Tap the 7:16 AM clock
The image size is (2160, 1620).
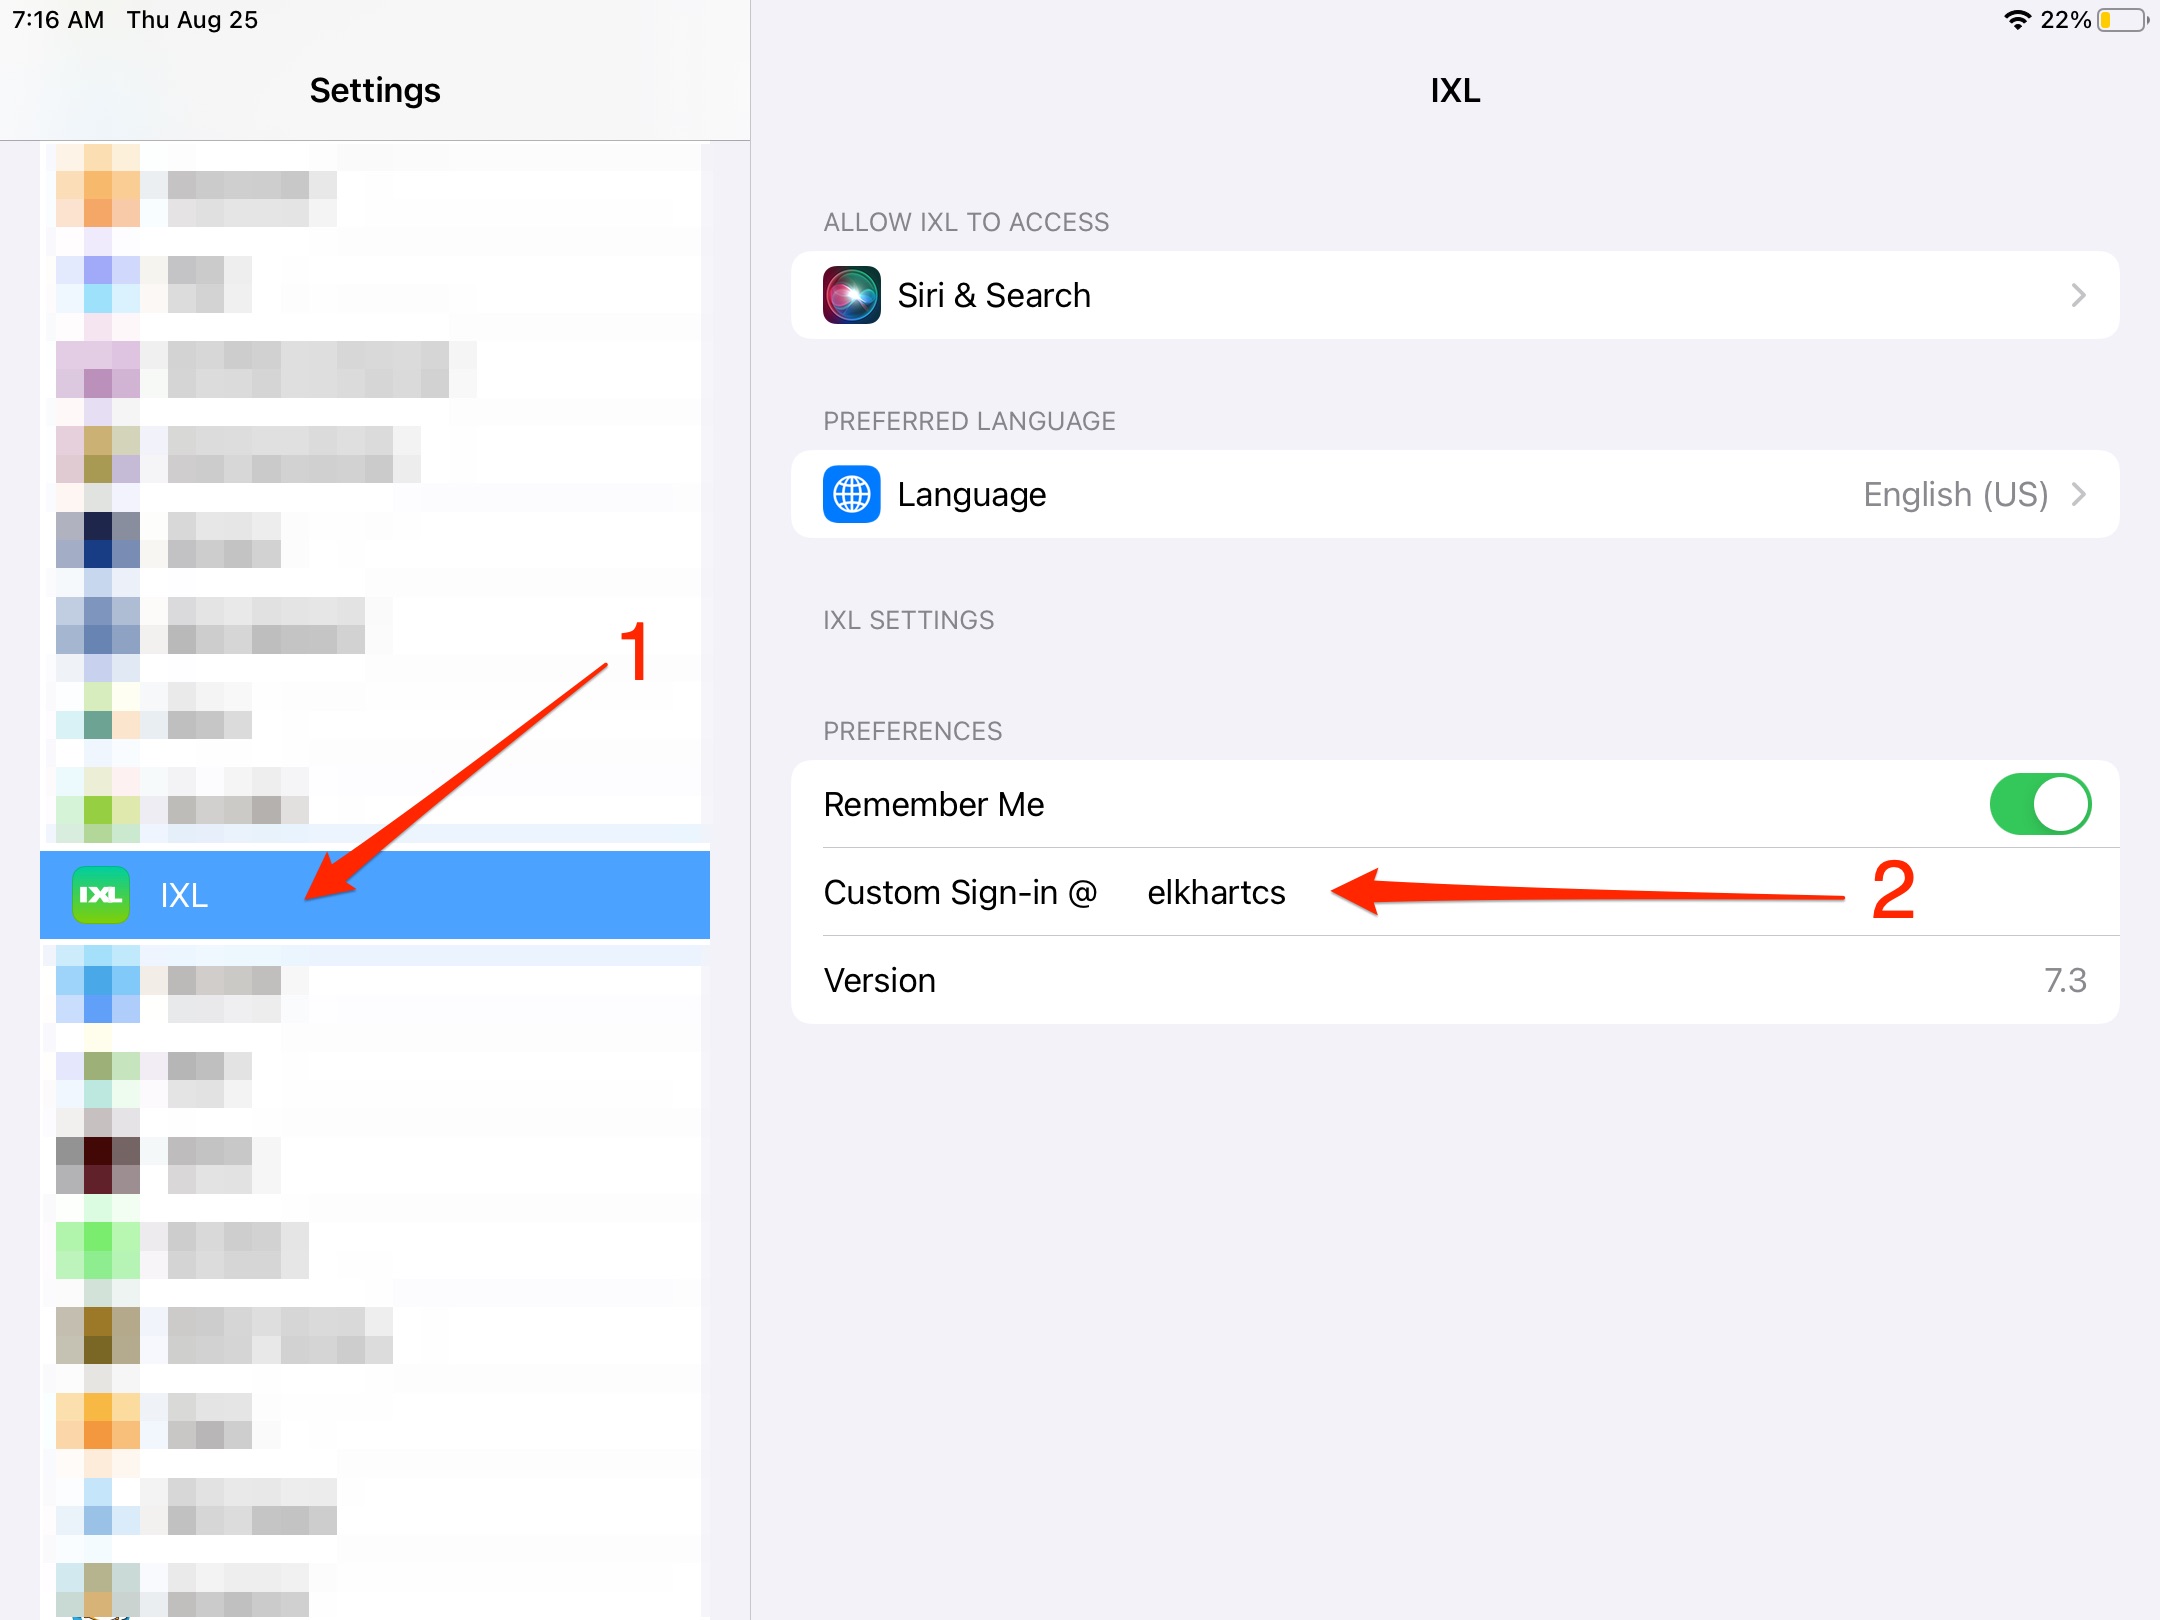click(58, 20)
